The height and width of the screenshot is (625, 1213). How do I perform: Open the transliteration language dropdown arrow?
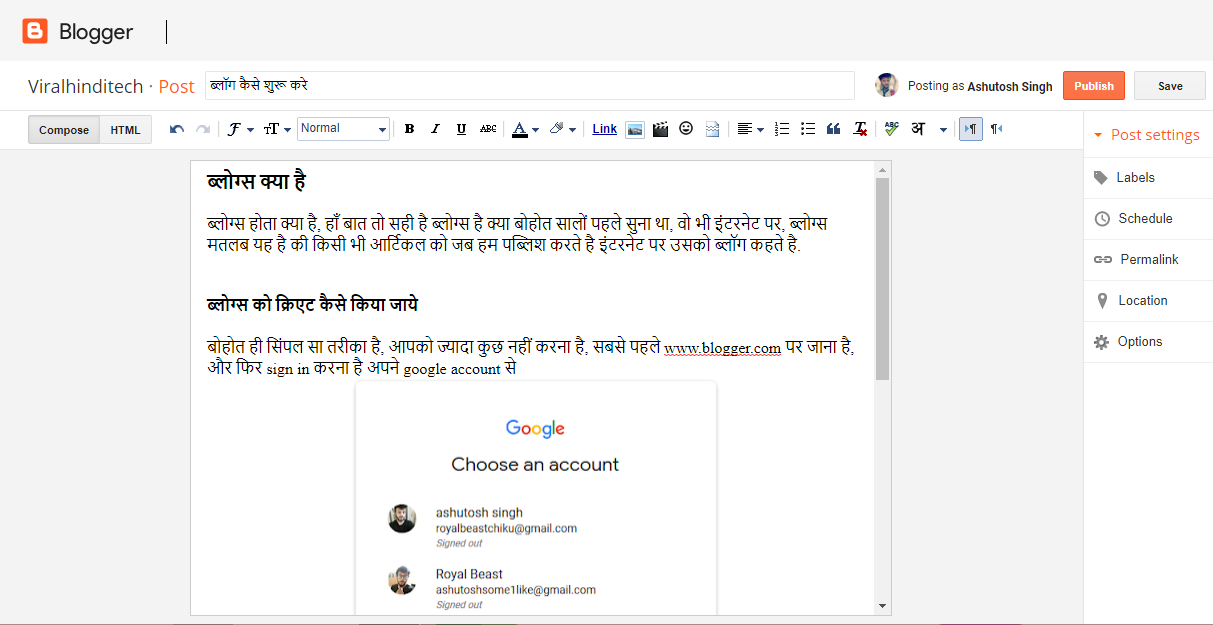943,129
